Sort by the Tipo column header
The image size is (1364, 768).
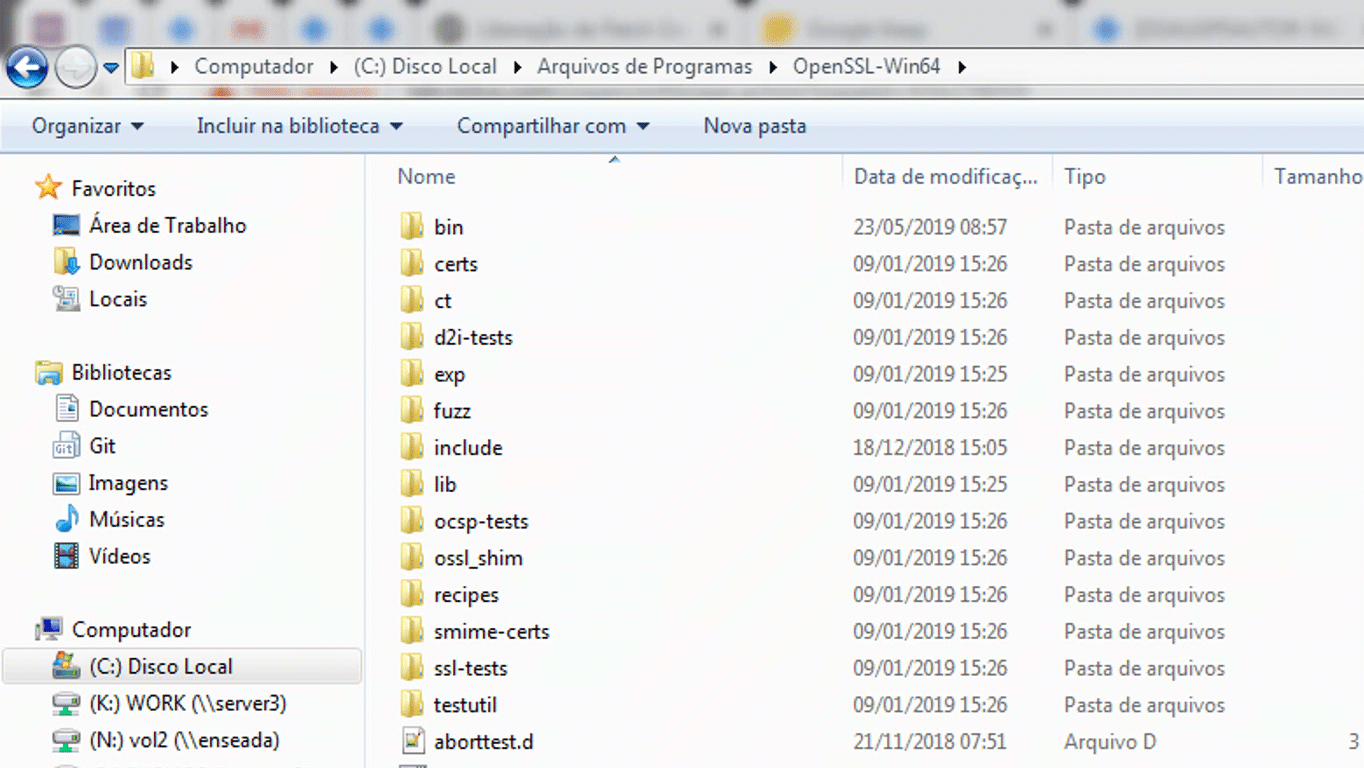coord(1085,176)
